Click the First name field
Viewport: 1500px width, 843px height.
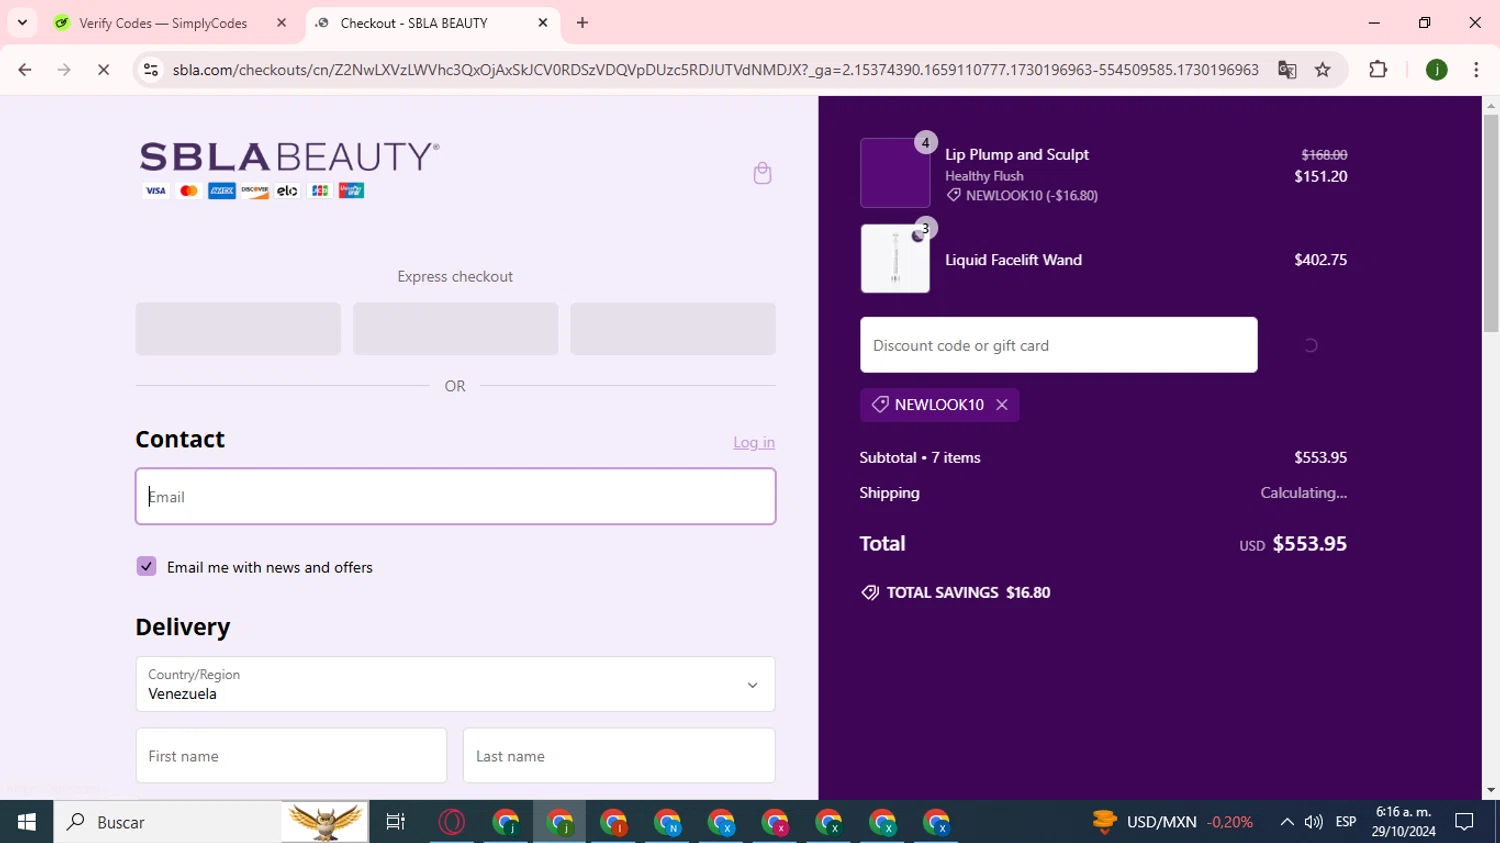(x=291, y=756)
